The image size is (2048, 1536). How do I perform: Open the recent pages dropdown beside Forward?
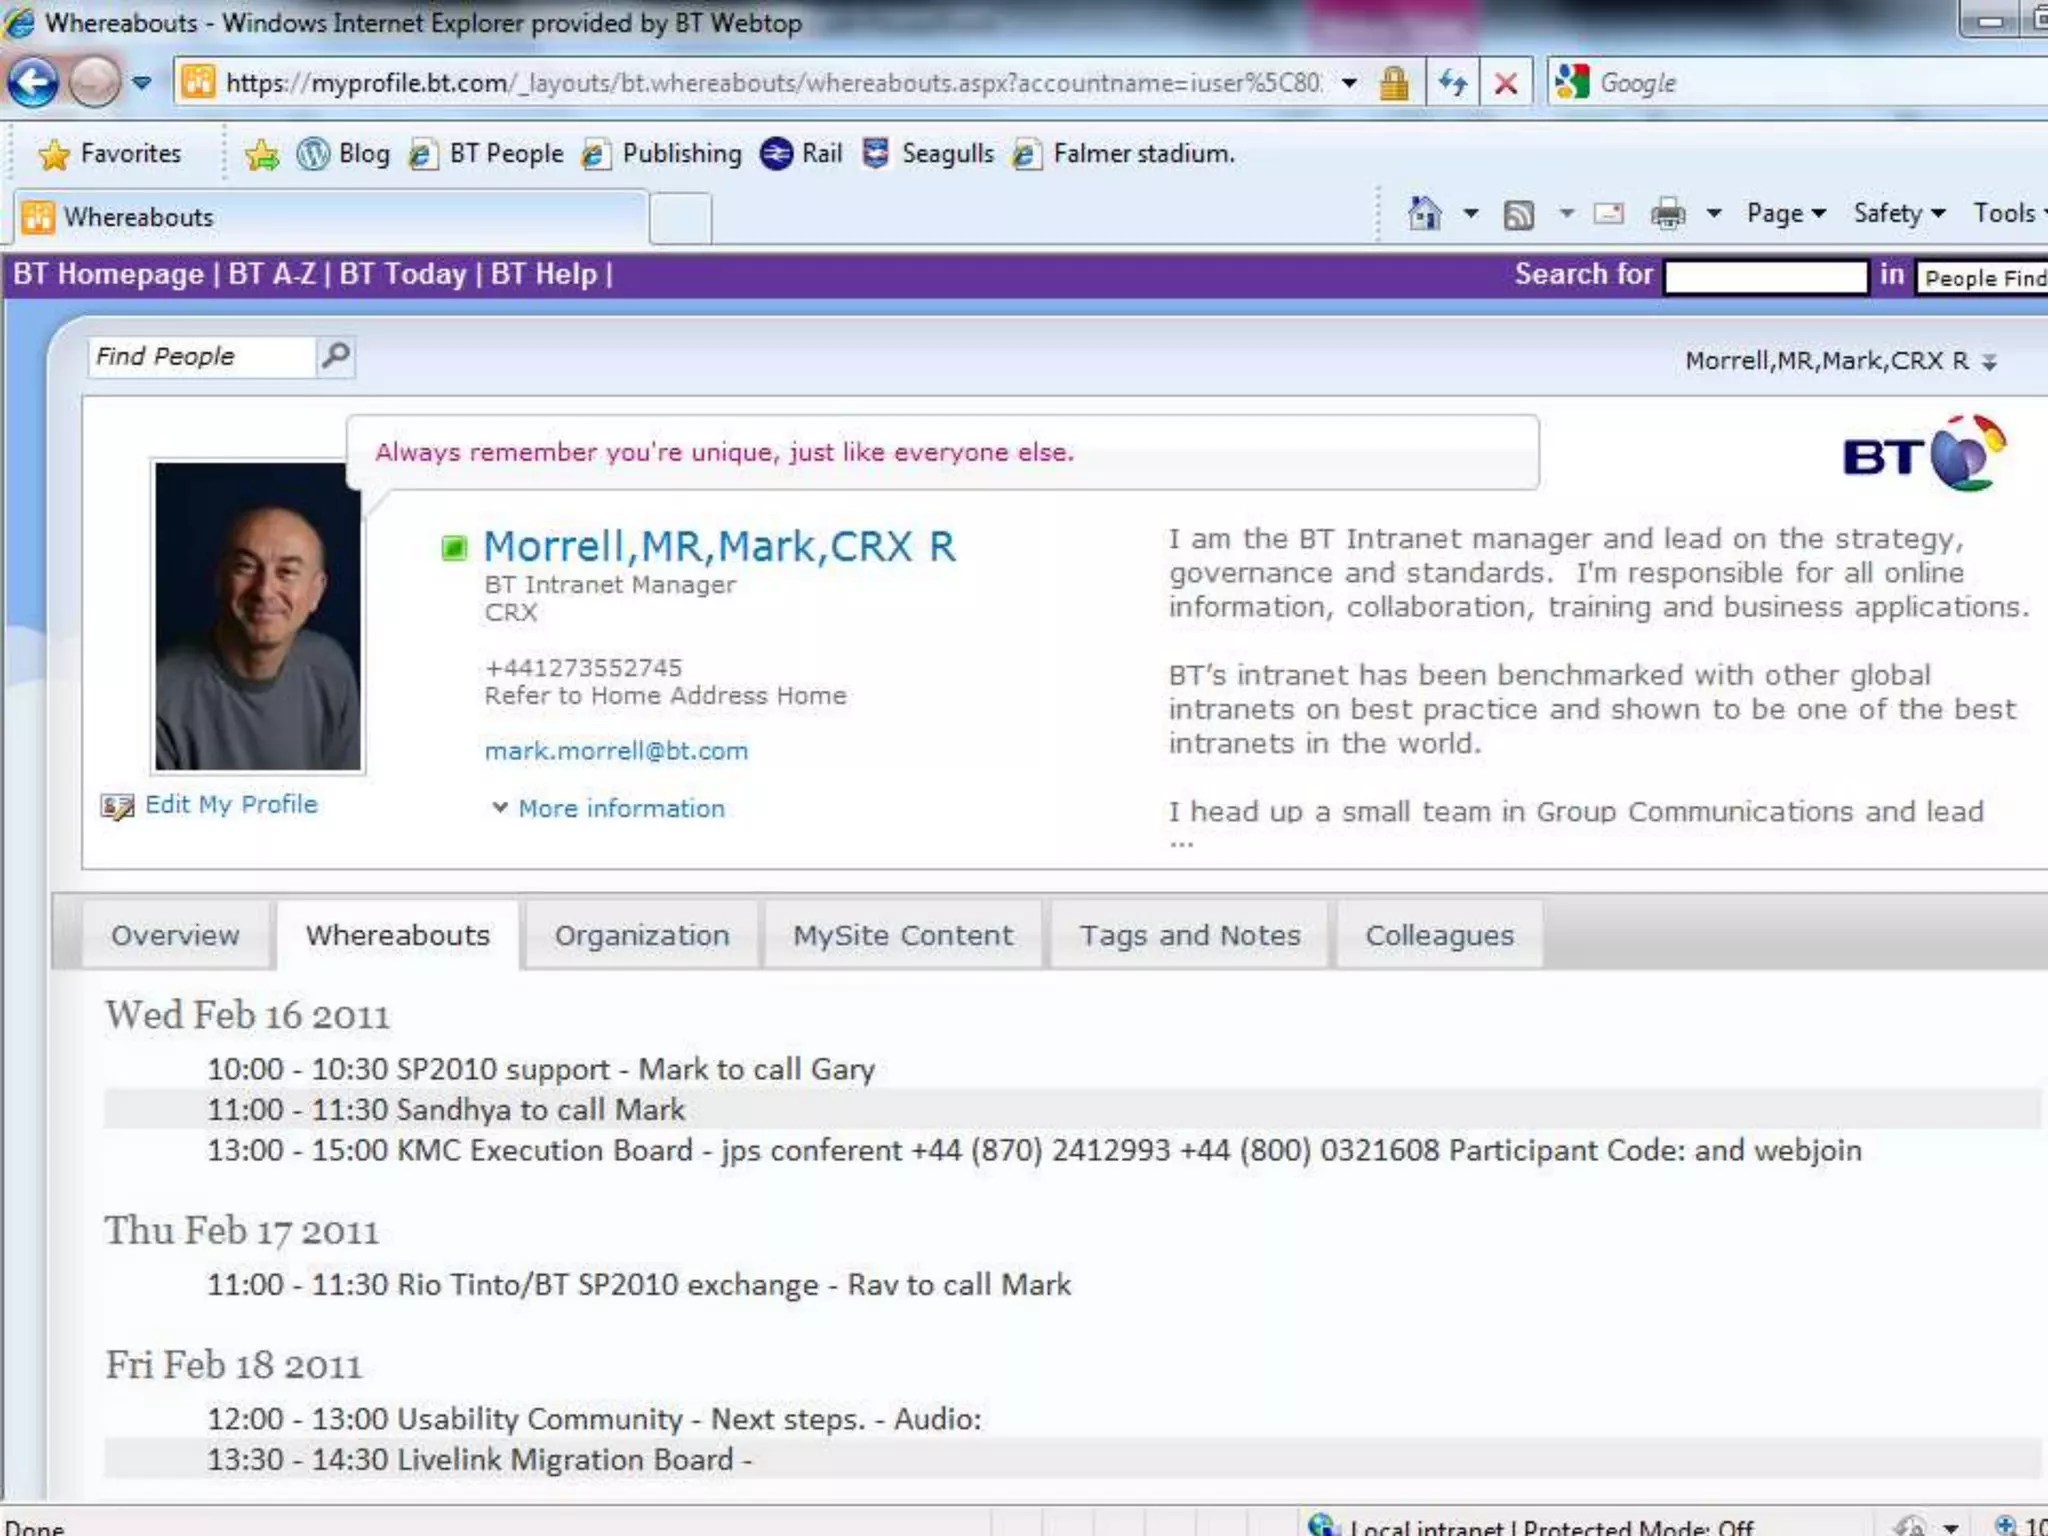coord(142,82)
